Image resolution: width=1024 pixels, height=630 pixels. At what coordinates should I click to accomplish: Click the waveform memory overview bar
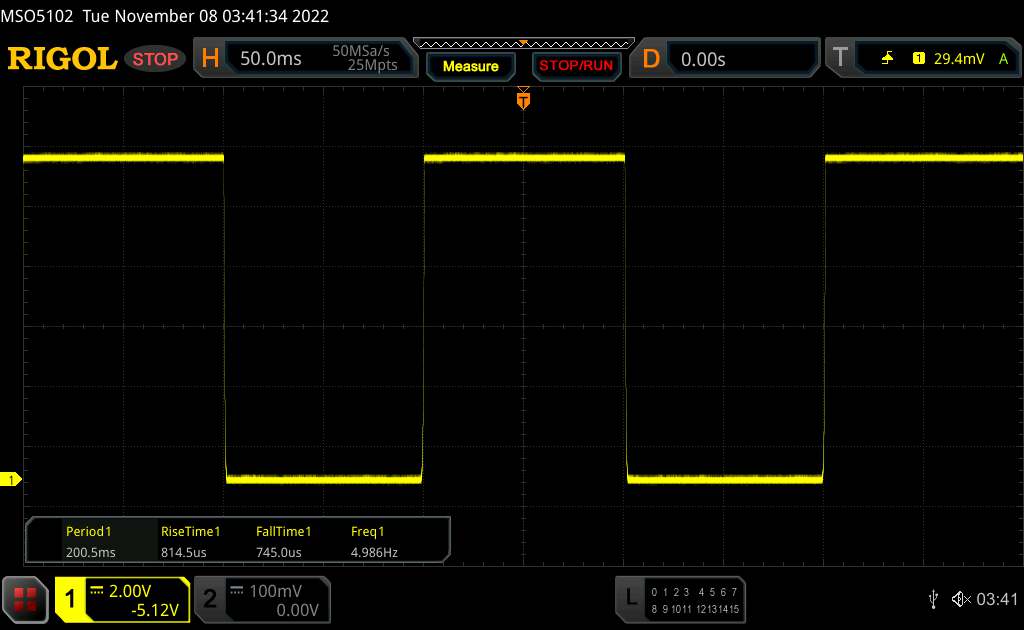[524, 44]
